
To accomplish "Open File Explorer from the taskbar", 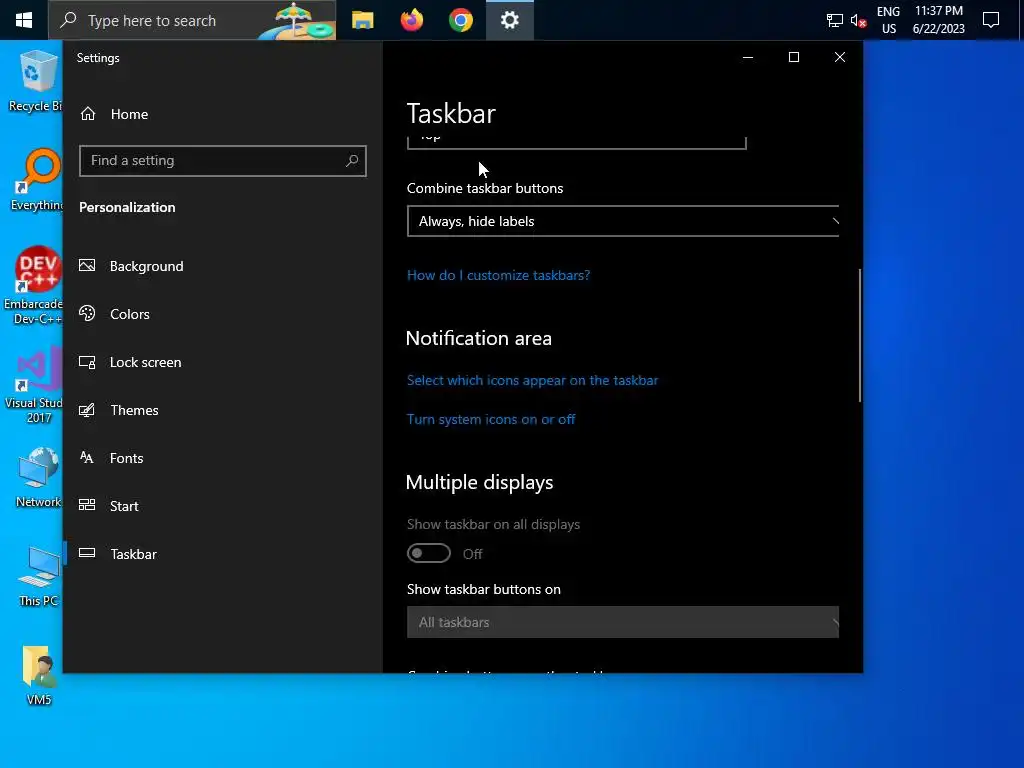I will [x=362, y=20].
